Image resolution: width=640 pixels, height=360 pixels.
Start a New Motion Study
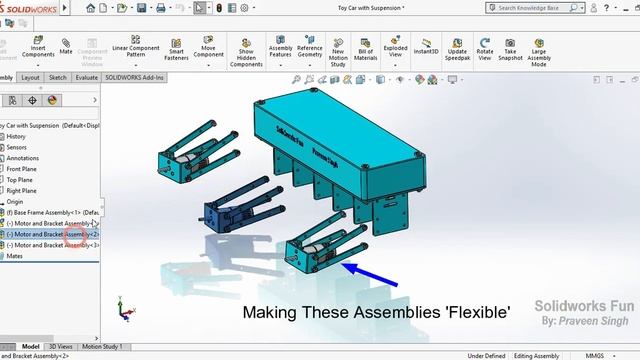338,53
